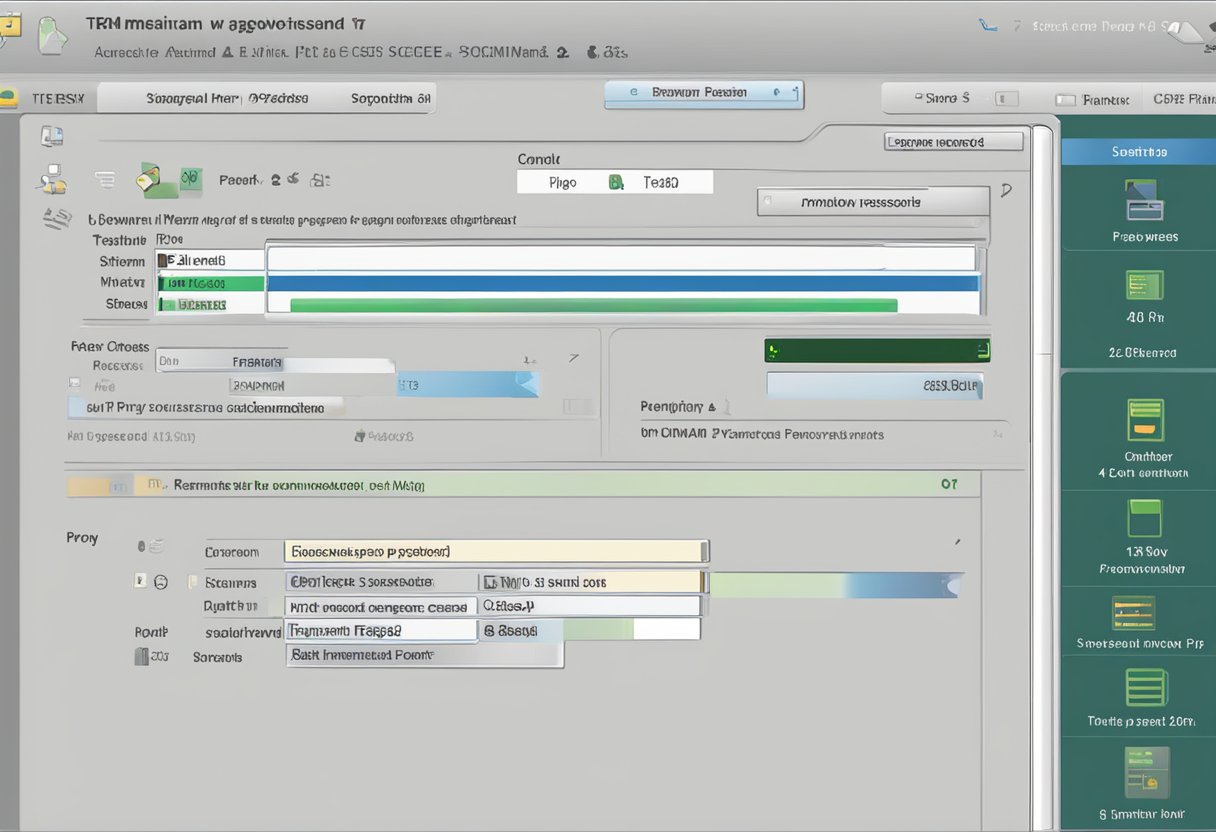This screenshot has width=1216, height=832.
Task: Tick the small checkbox left of Staams row
Action: tap(141, 581)
